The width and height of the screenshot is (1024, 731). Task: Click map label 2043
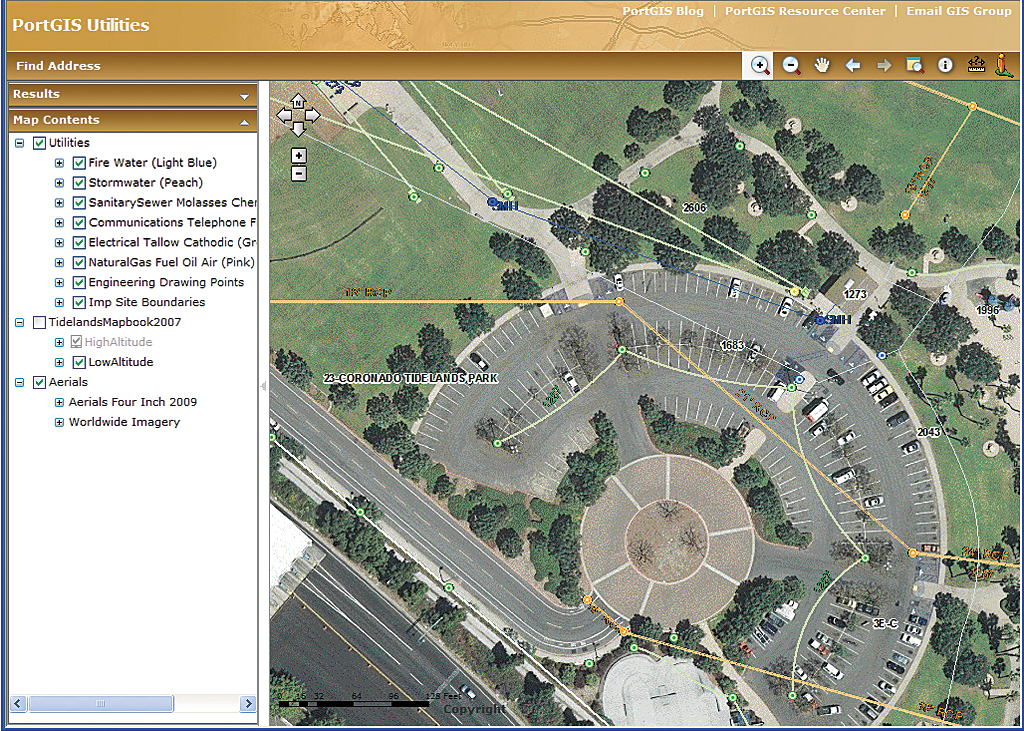[x=929, y=432]
